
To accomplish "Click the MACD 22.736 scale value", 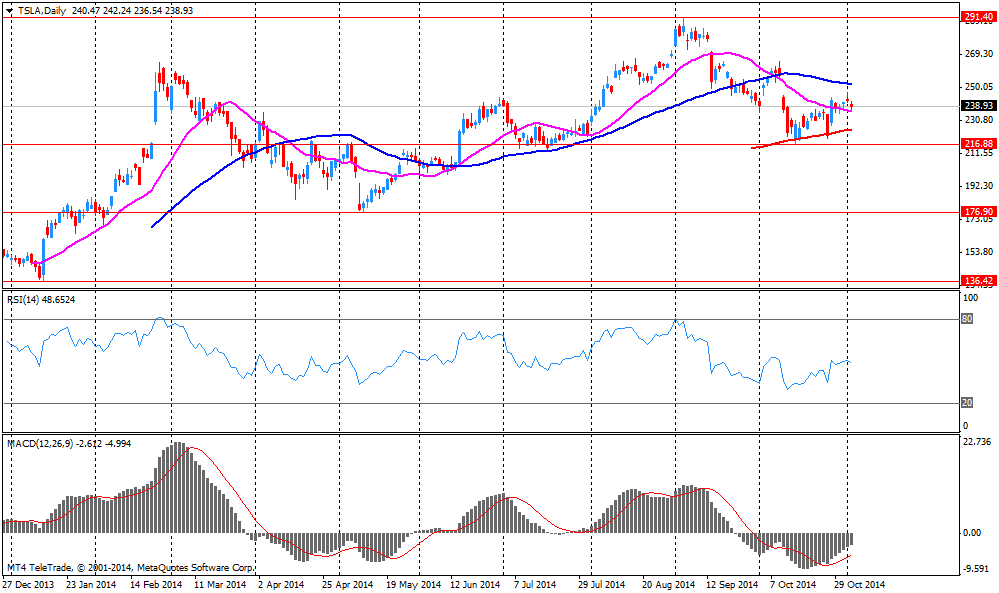I will click(977, 441).
